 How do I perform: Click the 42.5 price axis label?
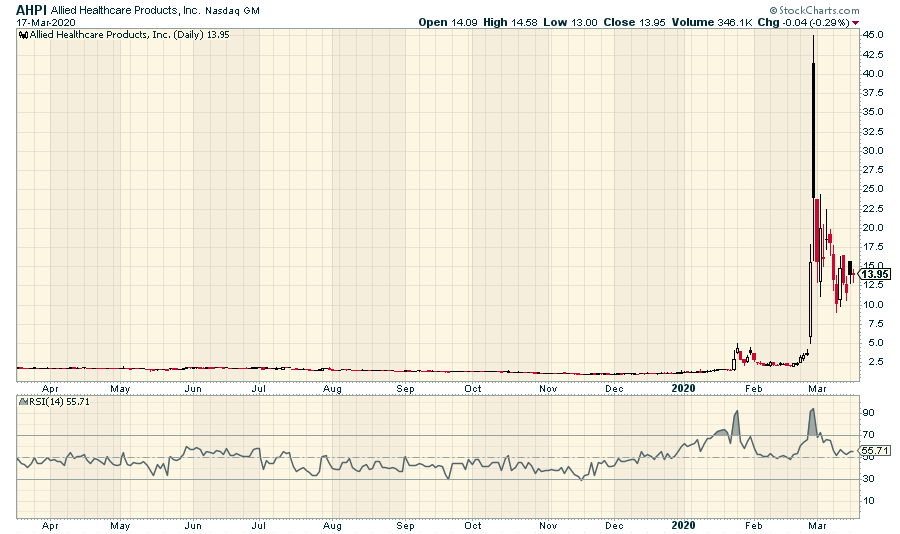pyautogui.click(x=873, y=54)
